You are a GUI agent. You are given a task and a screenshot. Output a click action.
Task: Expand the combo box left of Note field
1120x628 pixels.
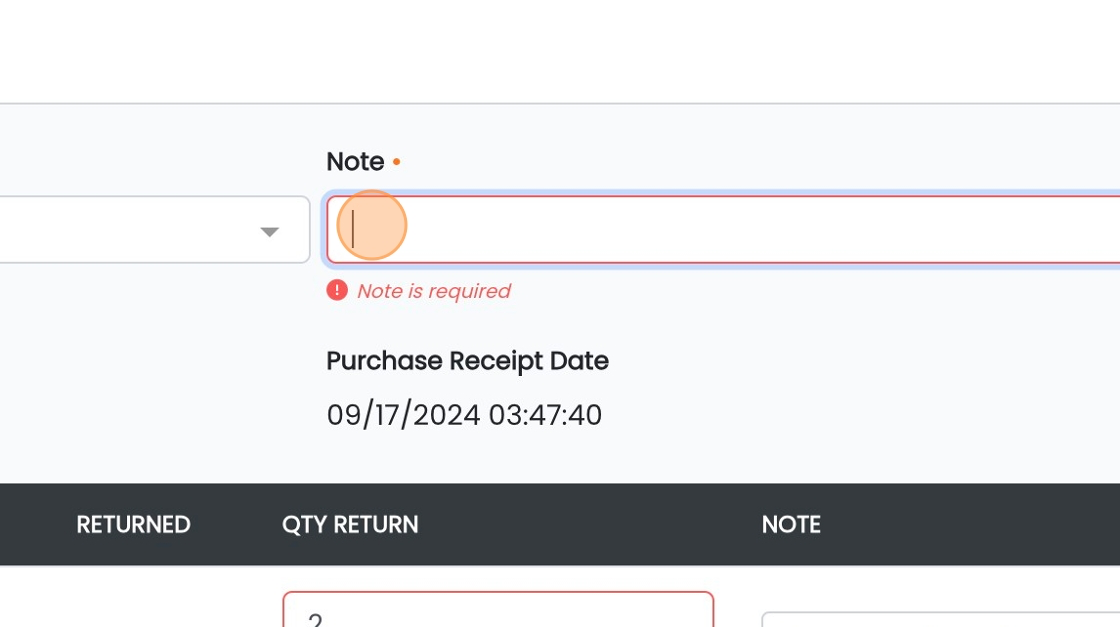tap(154, 229)
